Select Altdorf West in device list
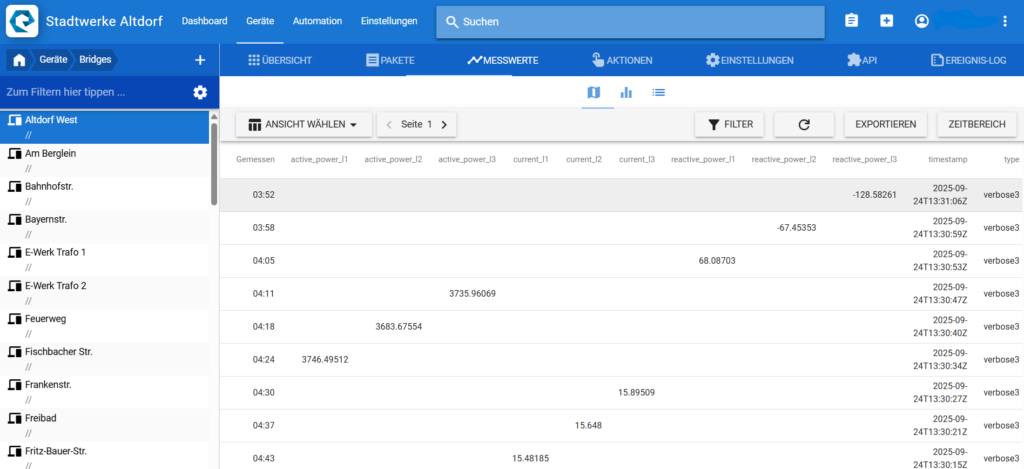The image size is (1024, 469). pos(104,127)
